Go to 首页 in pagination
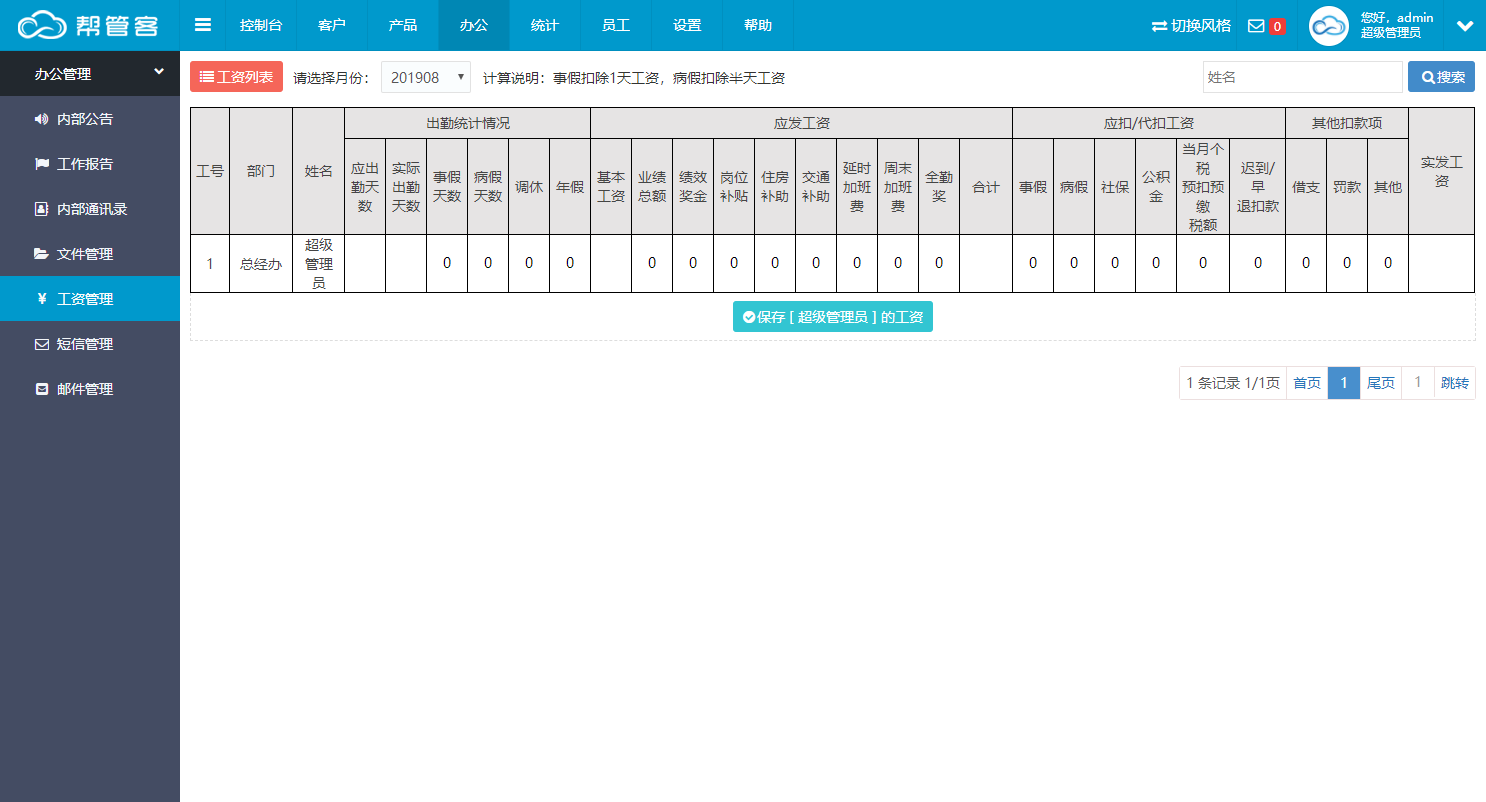 pos(1307,383)
